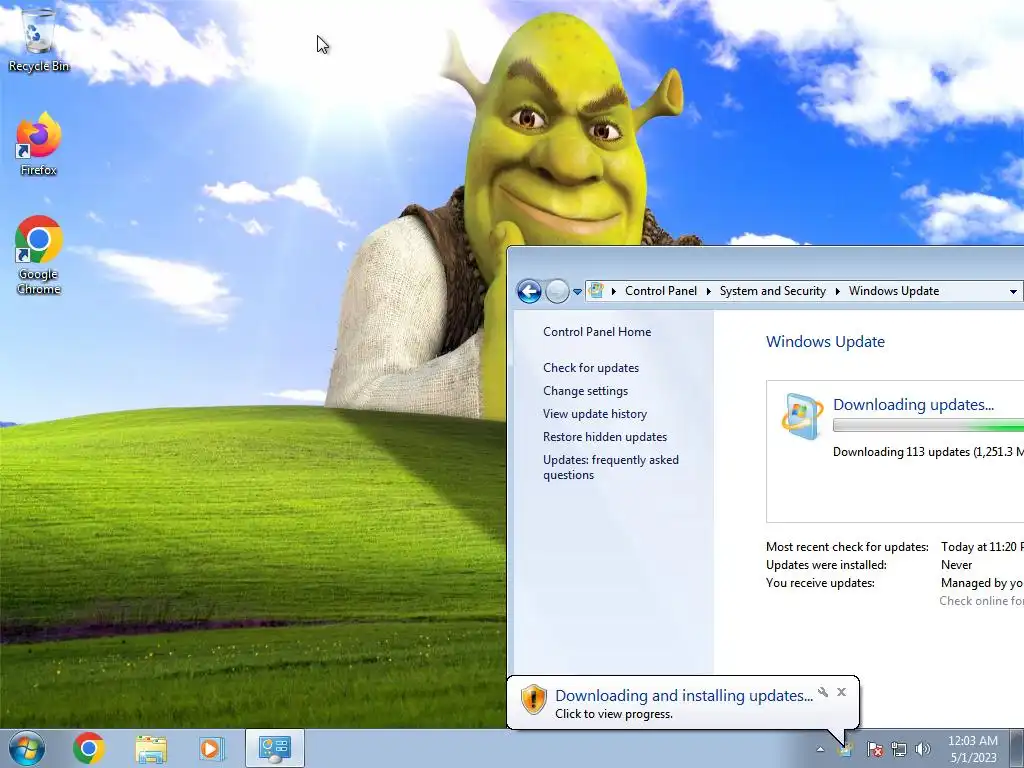Click Restore hidden updates
This screenshot has width=1024, height=768.
[x=605, y=436]
